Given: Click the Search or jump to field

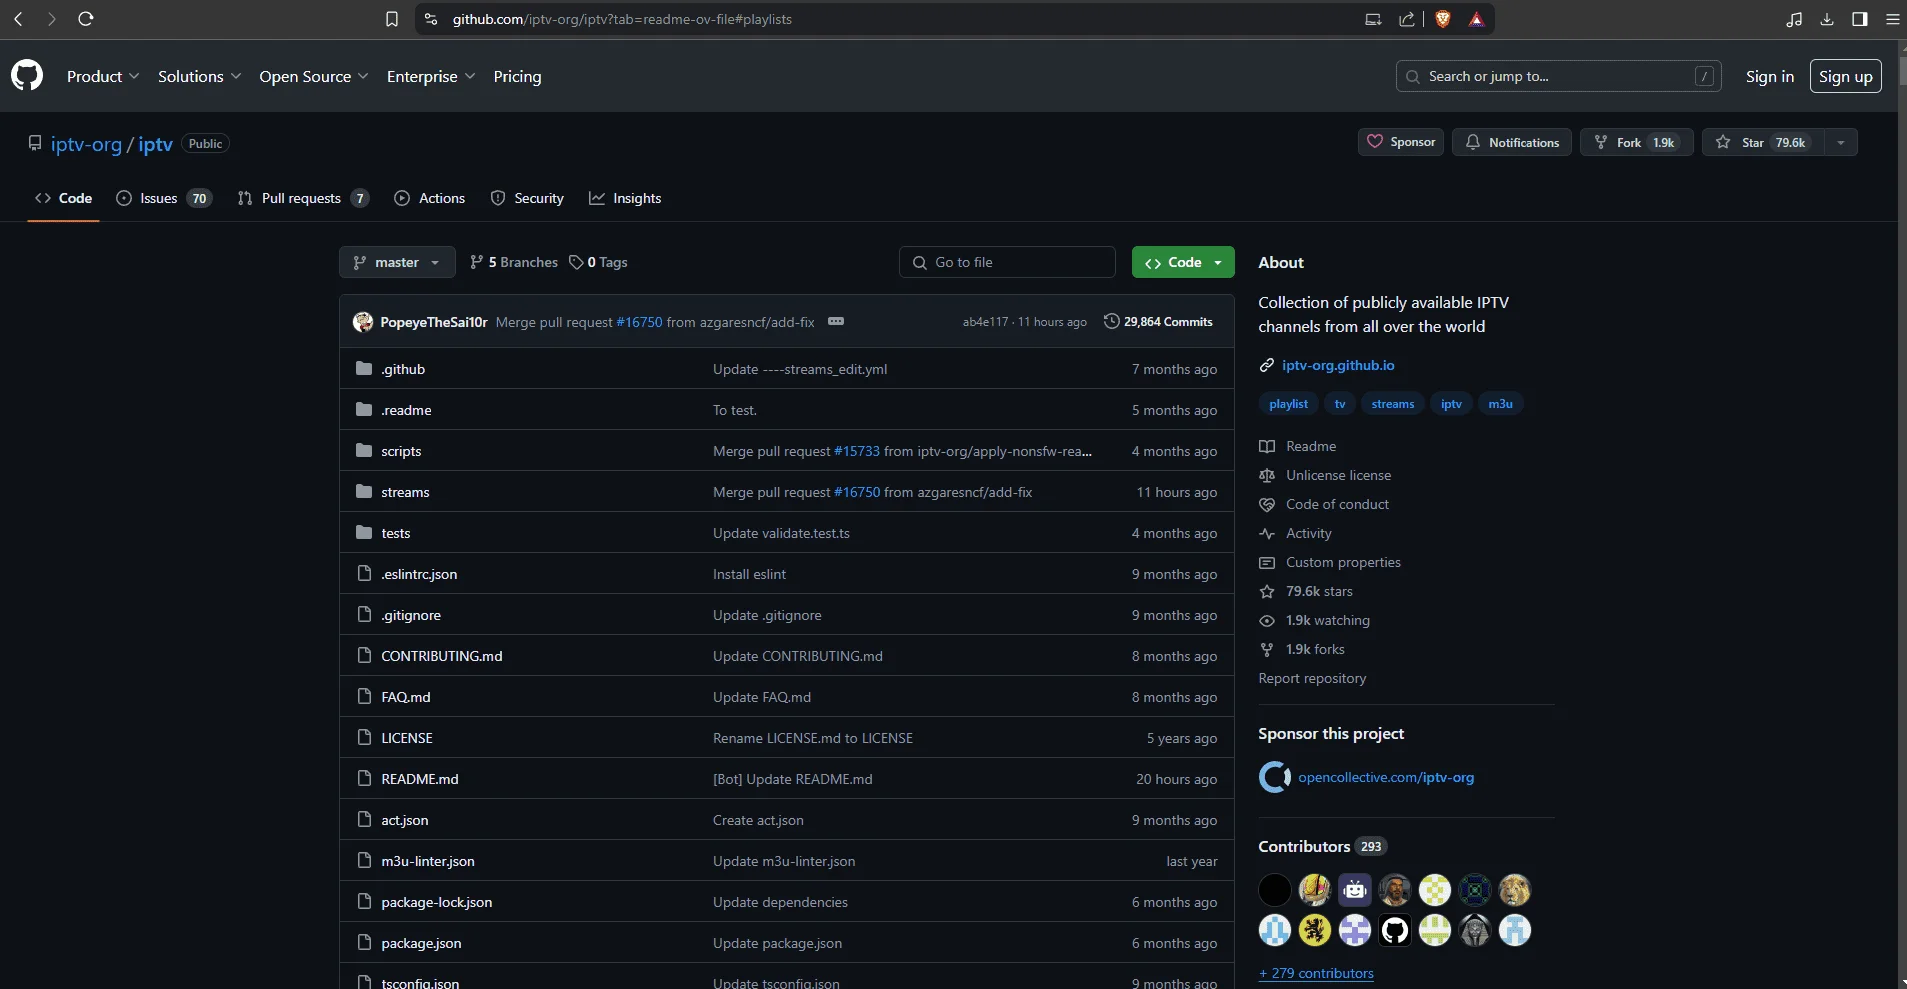Looking at the screenshot, I should (x=1558, y=76).
